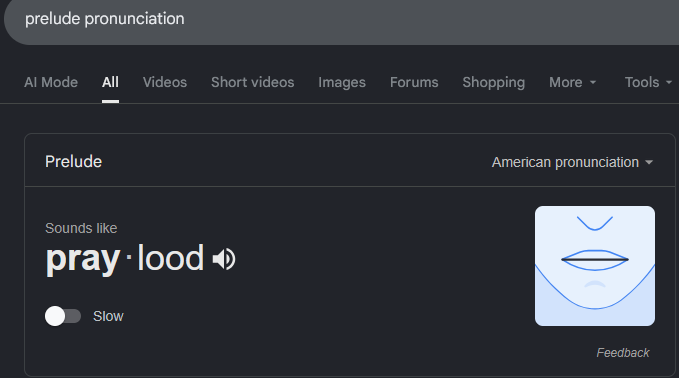Expand the More search filters menu
This screenshot has width=679, height=378.
click(572, 82)
